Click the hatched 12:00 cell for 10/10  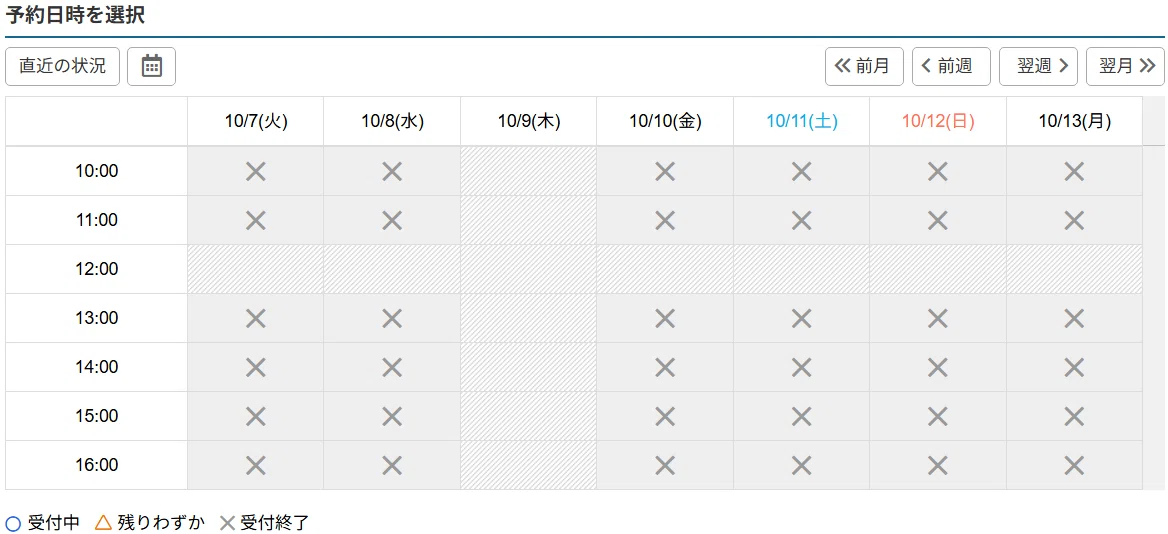664,269
